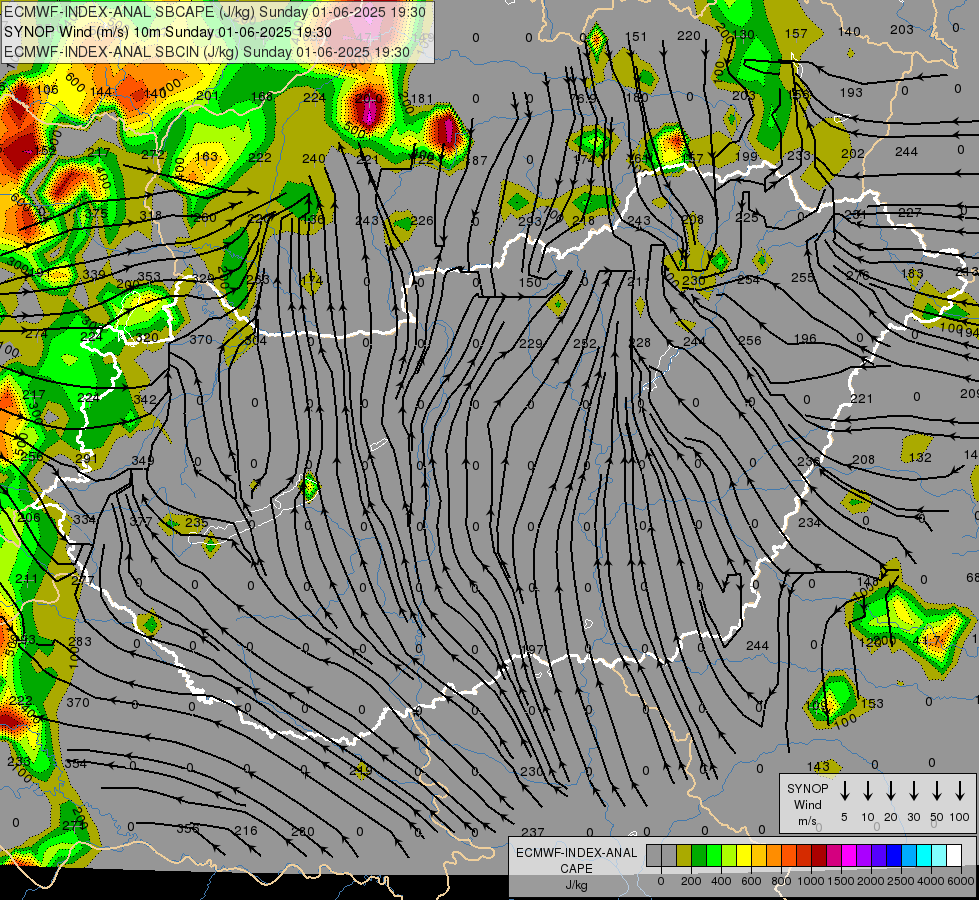Click the 'SYNOP Wind m/s' legend label

(807, 804)
